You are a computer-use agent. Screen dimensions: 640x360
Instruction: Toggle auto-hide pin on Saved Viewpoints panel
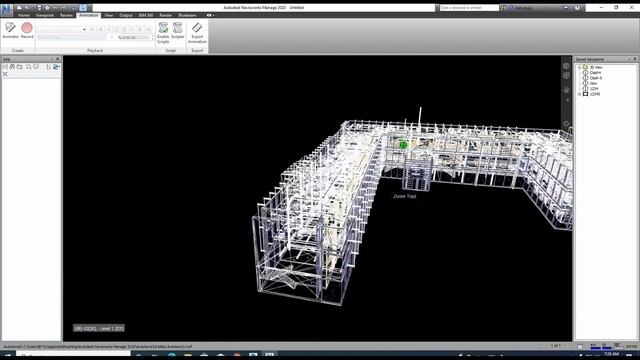tap(629, 59)
